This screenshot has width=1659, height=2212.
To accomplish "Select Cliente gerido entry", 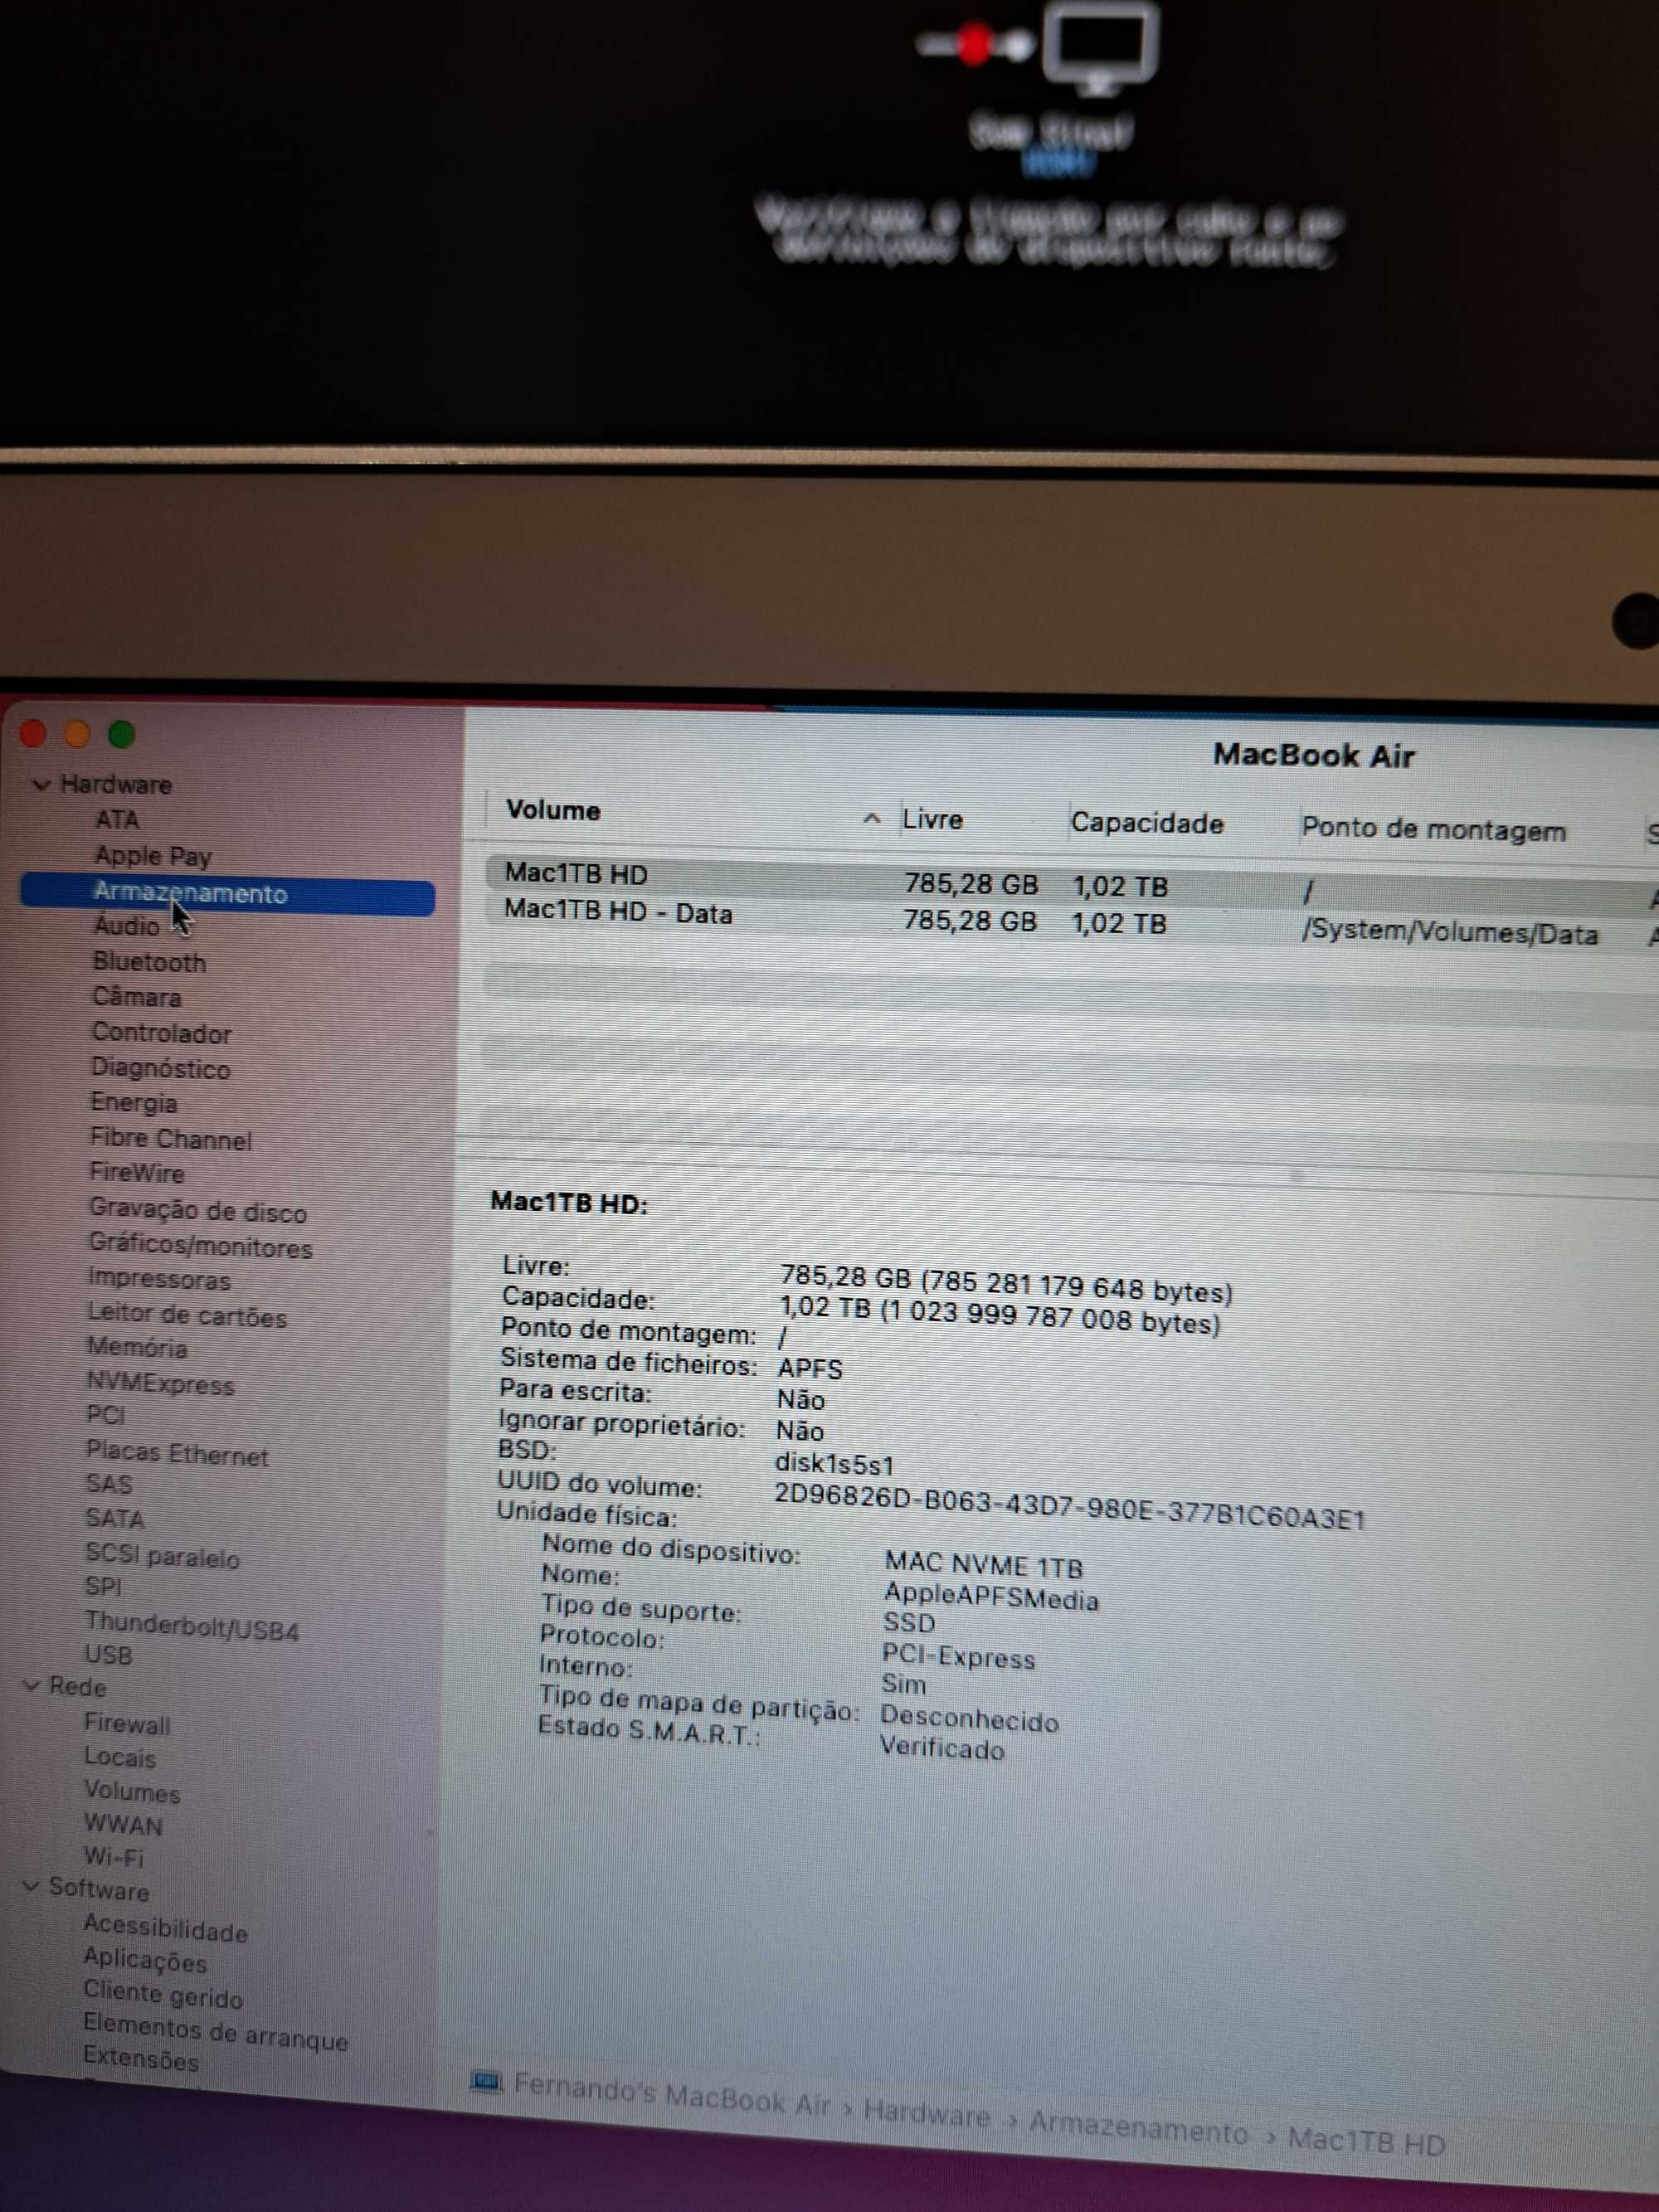I will coord(163,1996).
